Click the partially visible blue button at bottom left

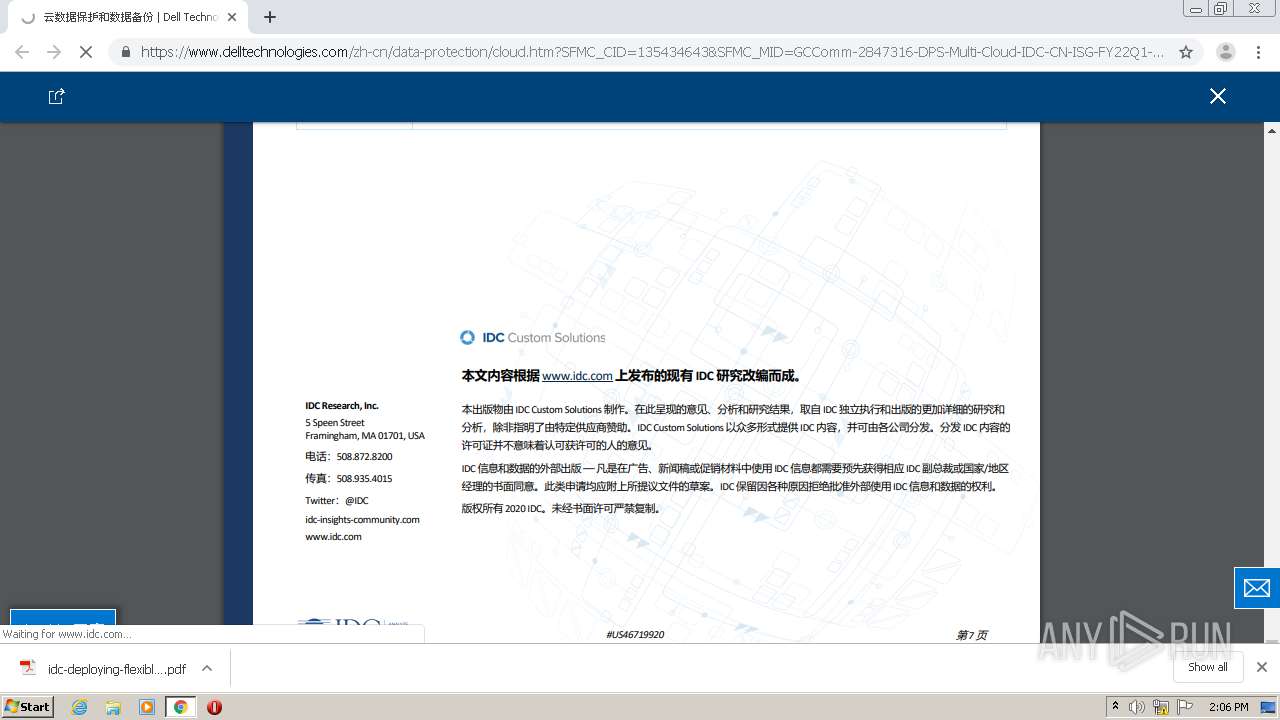point(63,617)
